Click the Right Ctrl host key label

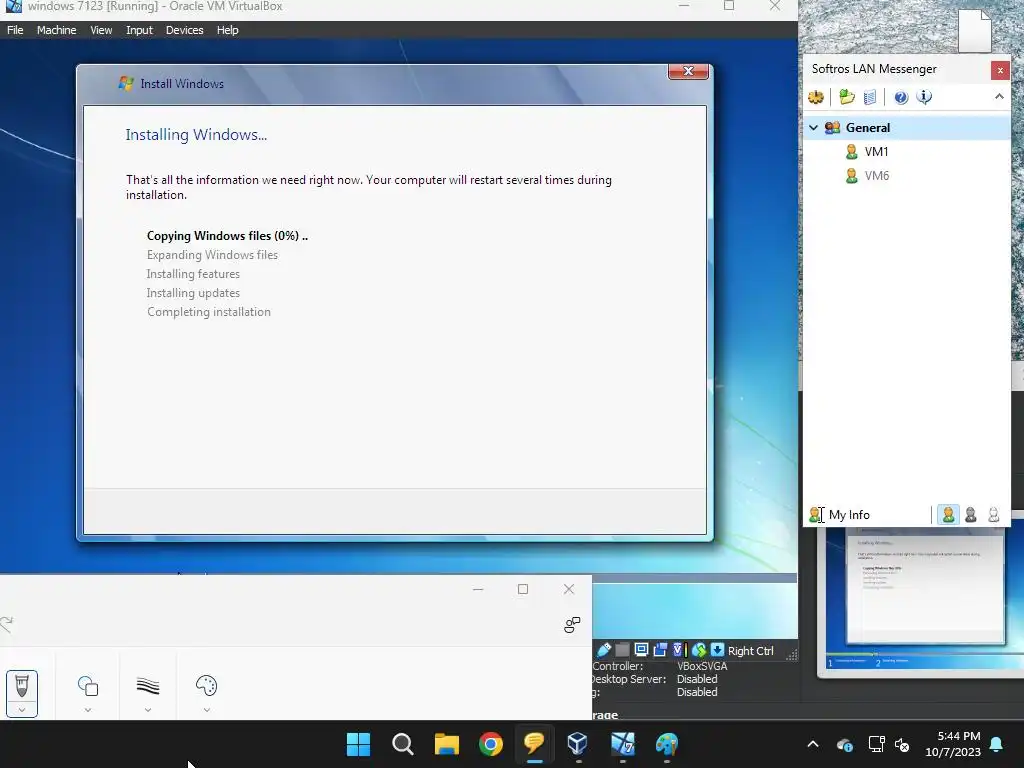750,650
